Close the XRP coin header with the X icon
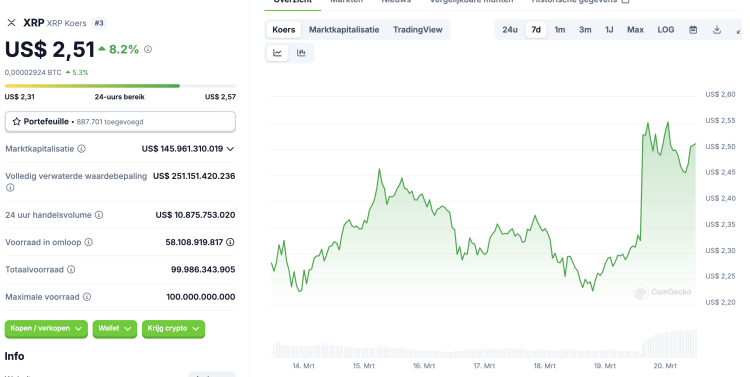Viewport: 750px width, 377px height. 11,22
